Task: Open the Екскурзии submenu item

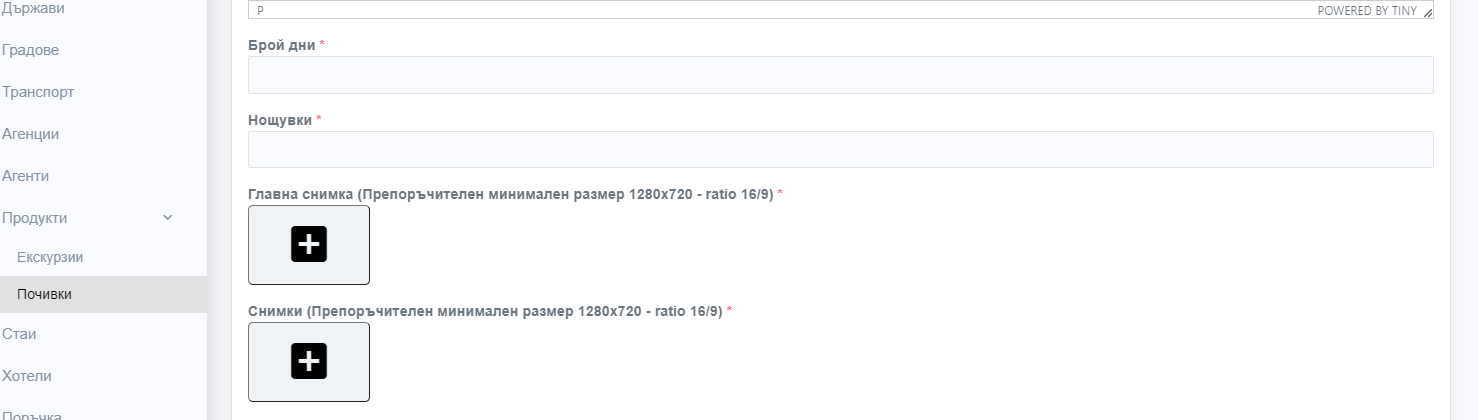Action: tap(50, 257)
